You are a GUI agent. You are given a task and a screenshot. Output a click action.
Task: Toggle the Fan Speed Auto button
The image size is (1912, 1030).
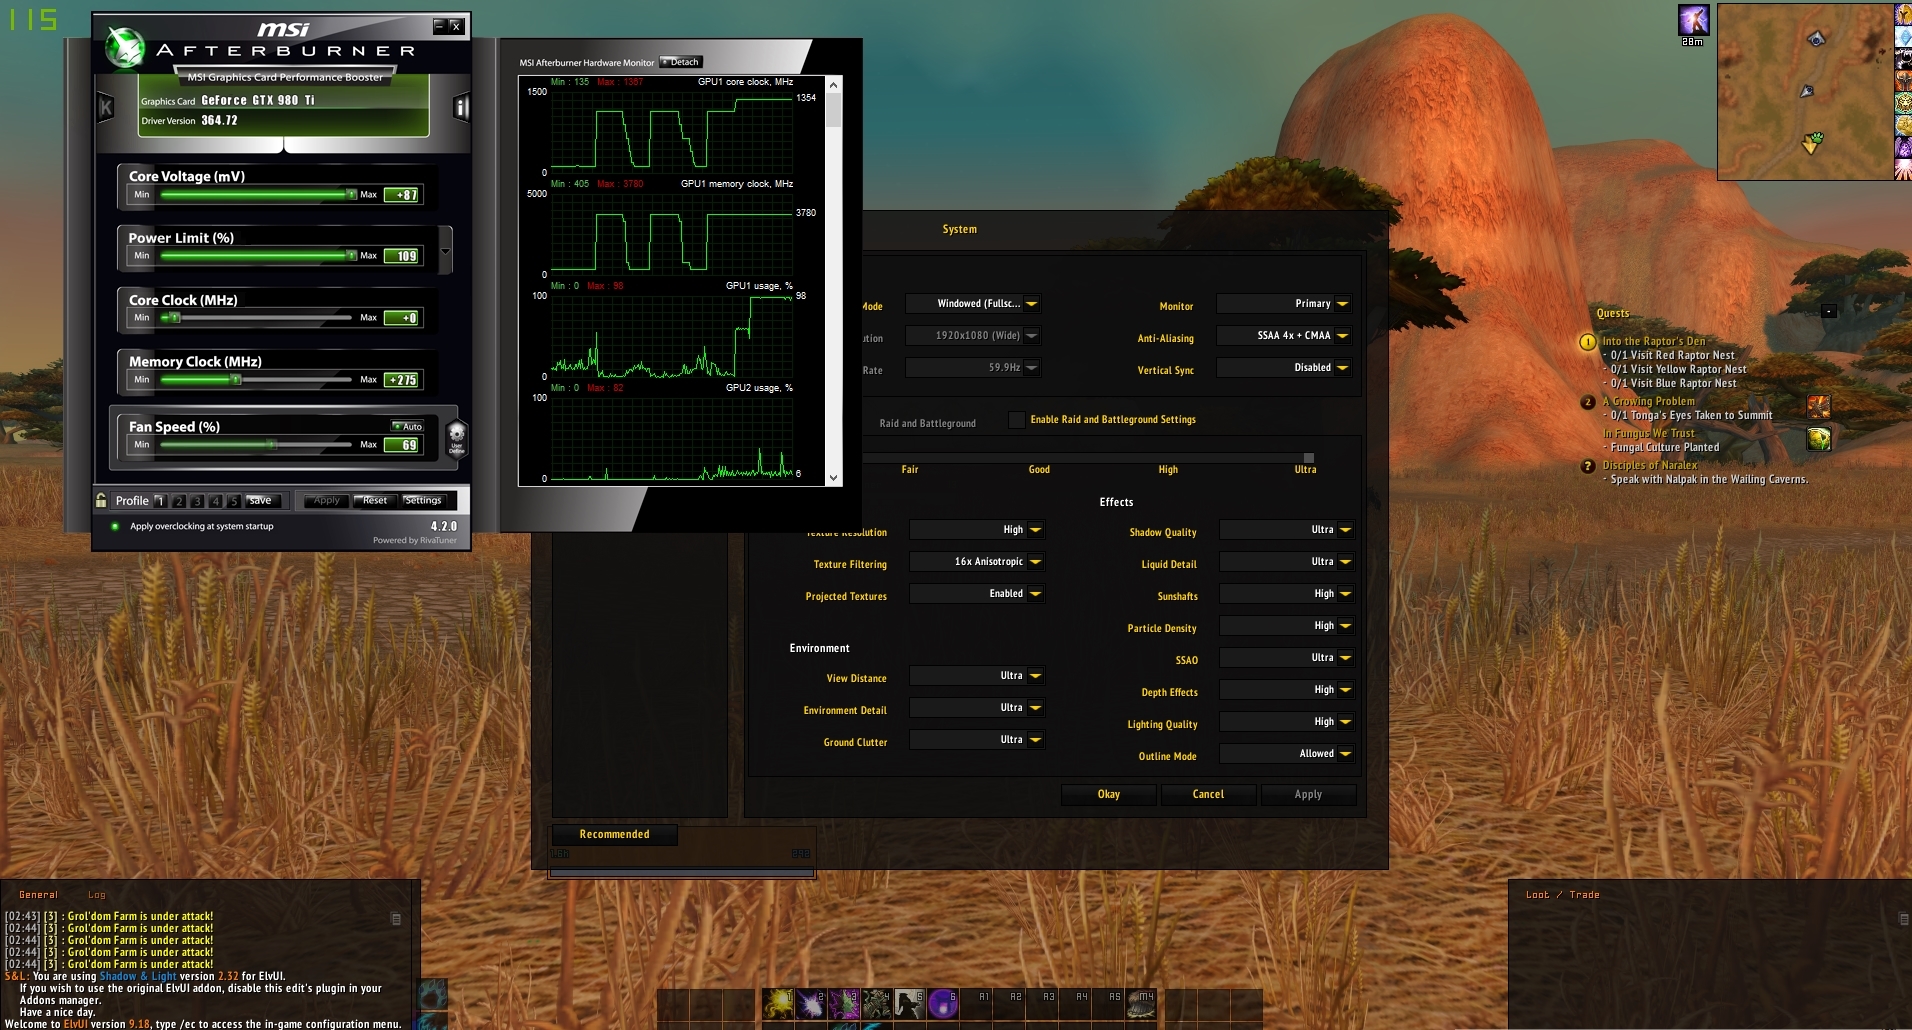[x=408, y=426]
